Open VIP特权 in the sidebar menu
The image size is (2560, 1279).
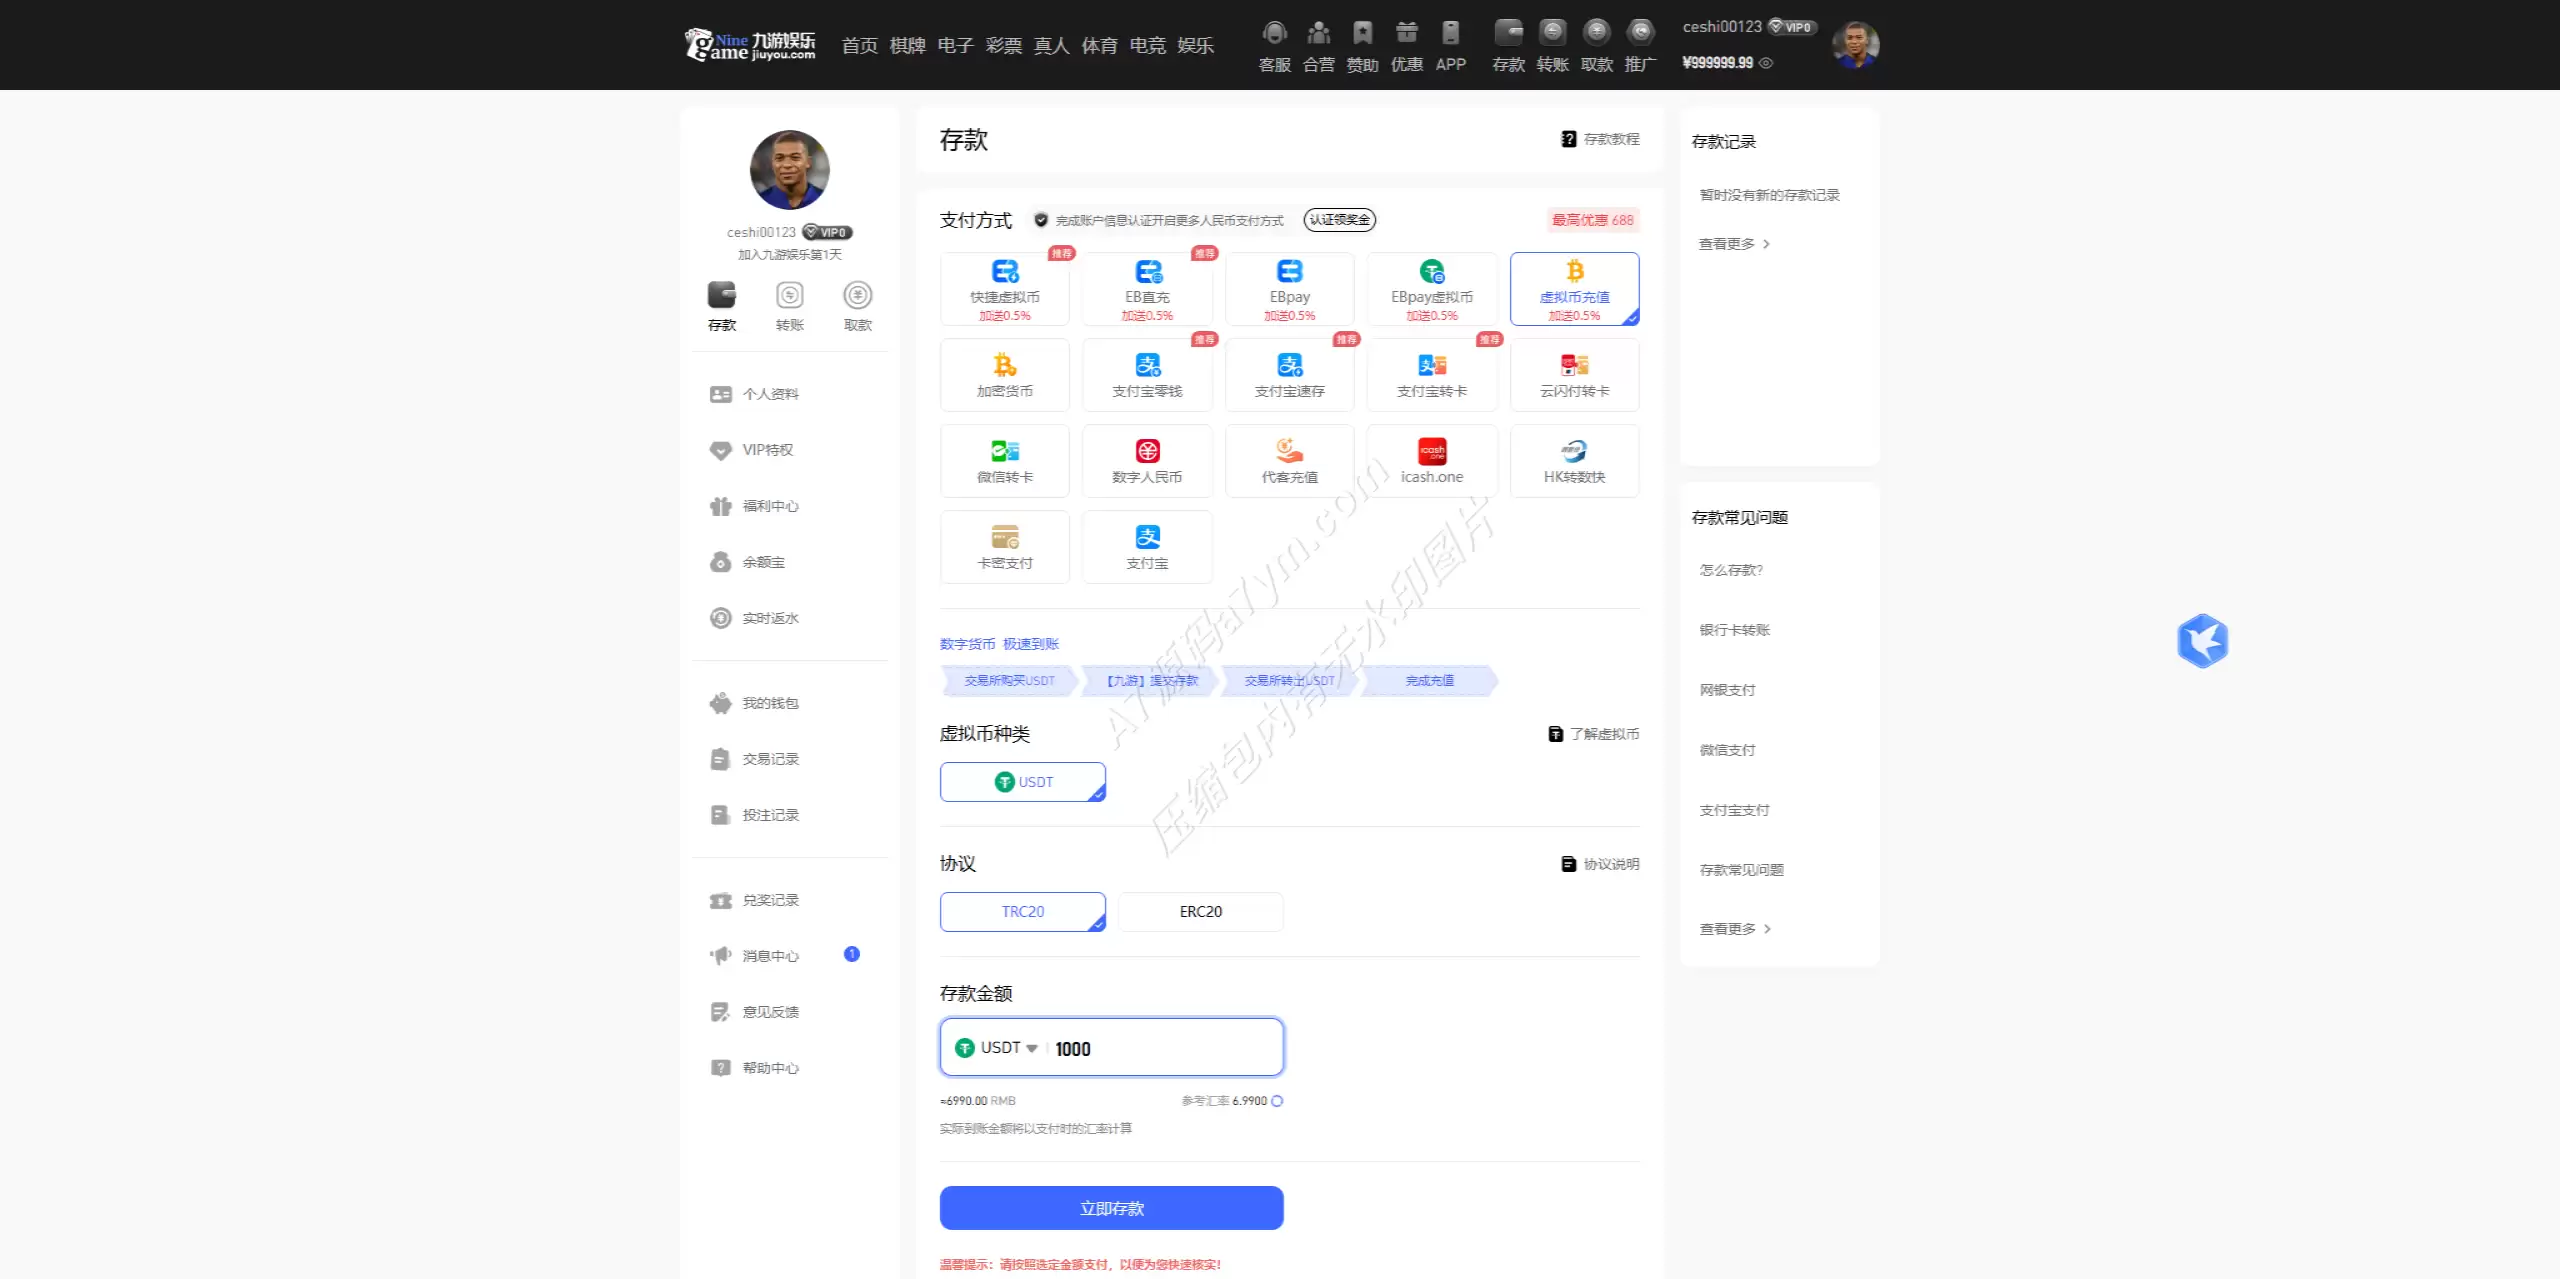point(767,450)
